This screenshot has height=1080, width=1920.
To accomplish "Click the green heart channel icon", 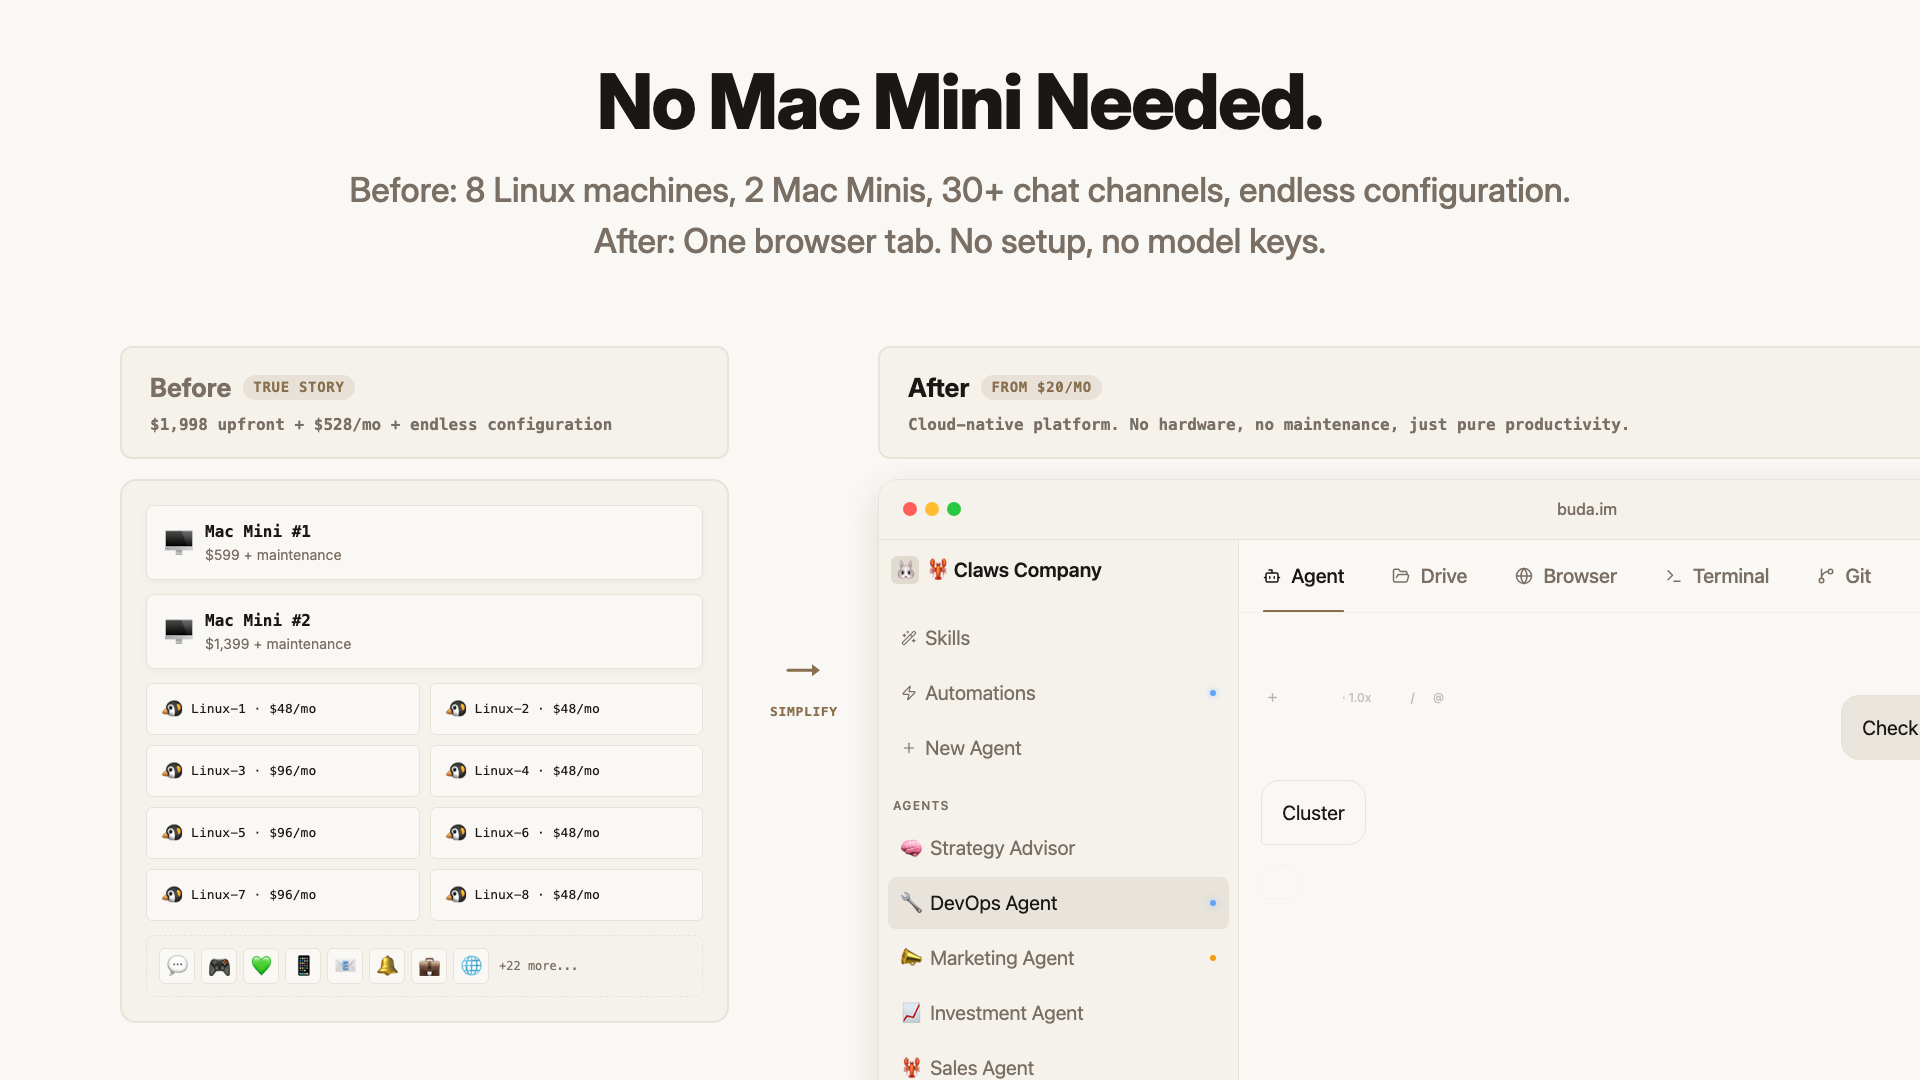I will pyautogui.click(x=261, y=966).
